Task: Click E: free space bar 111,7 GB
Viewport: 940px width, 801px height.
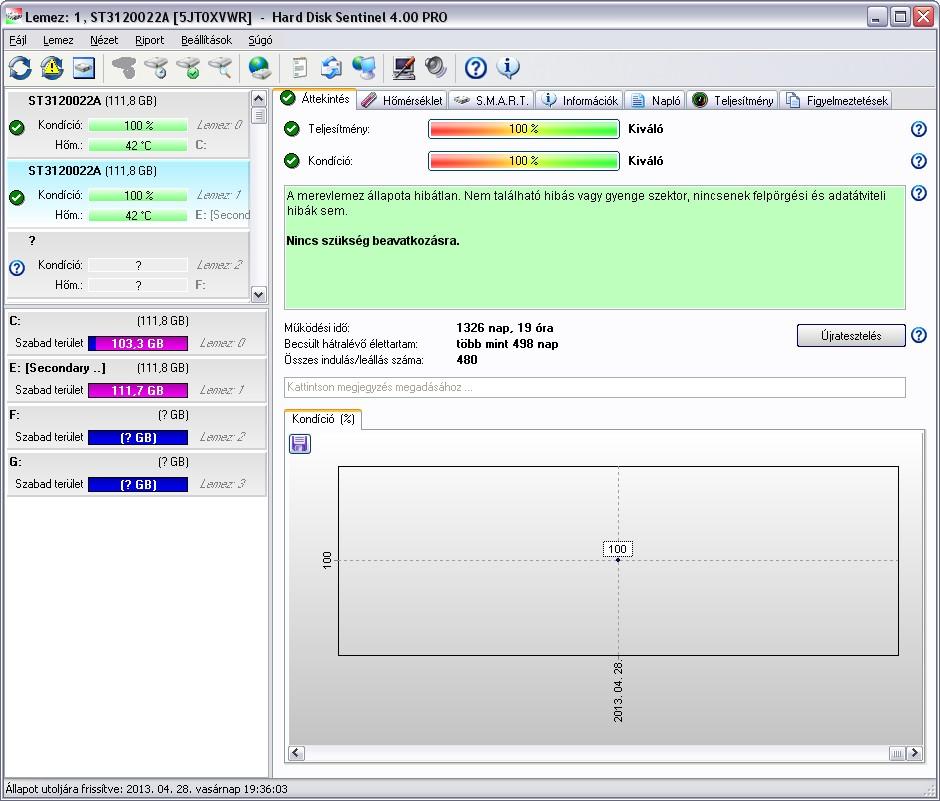Action: click(x=138, y=390)
